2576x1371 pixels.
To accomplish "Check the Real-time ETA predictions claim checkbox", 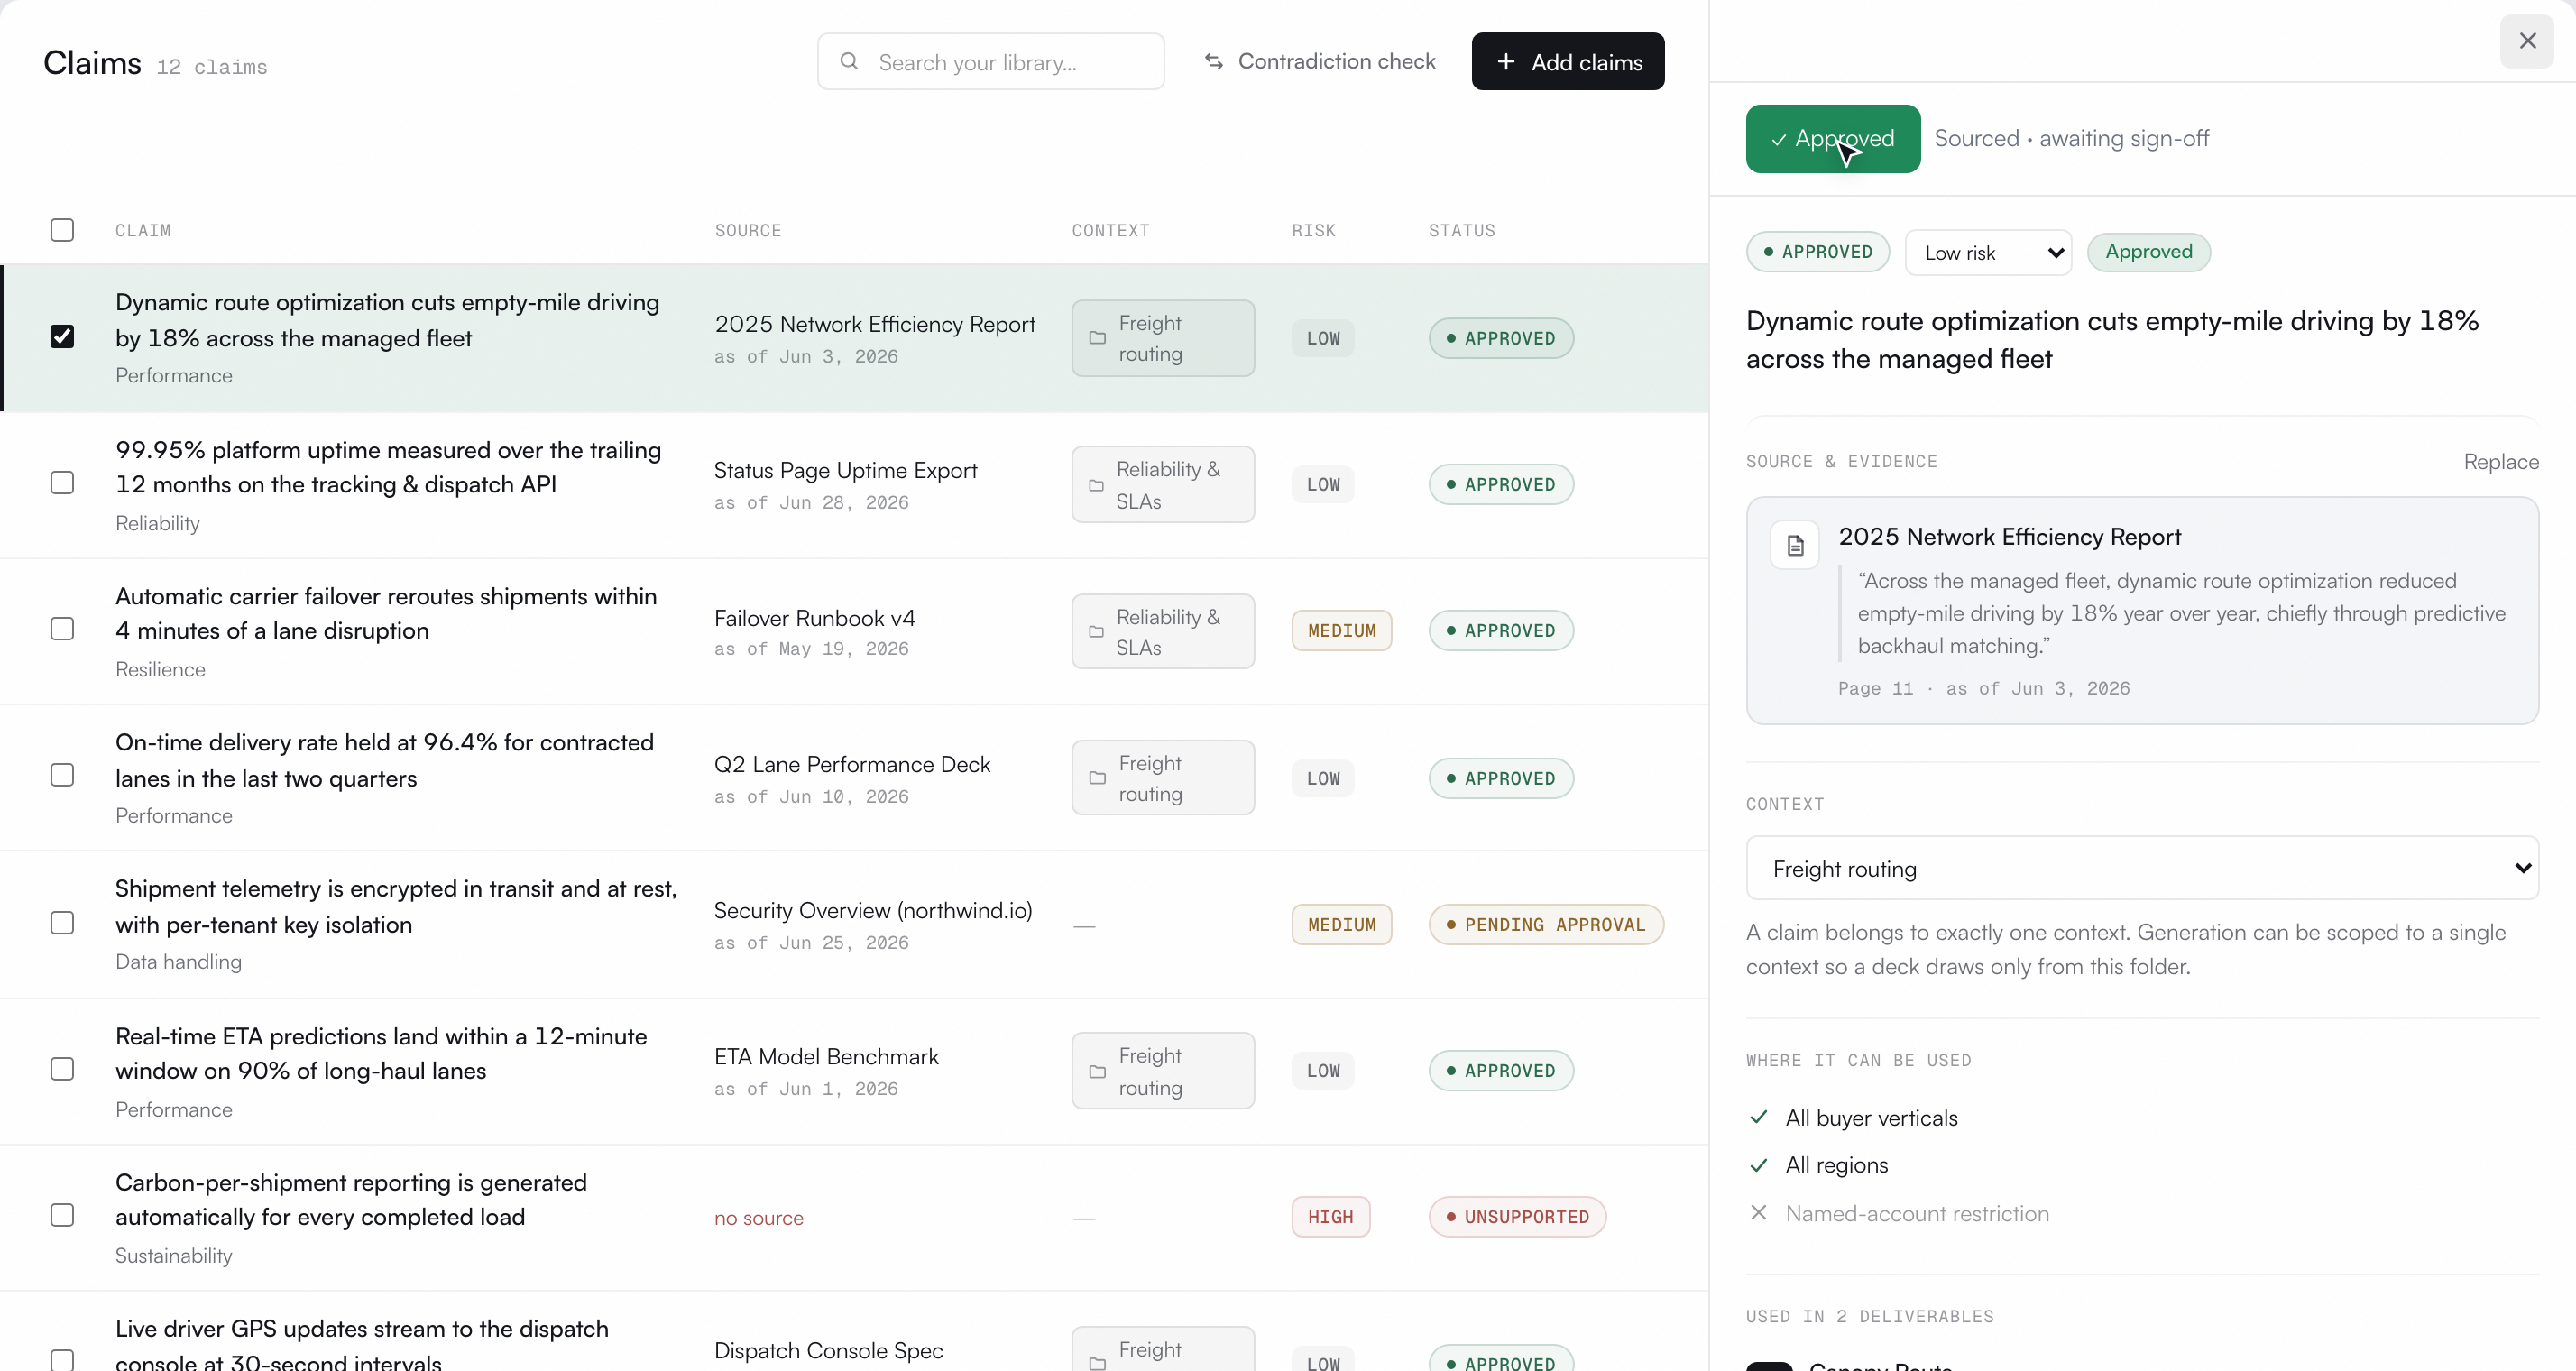I will pyautogui.click(x=62, y=1069).
